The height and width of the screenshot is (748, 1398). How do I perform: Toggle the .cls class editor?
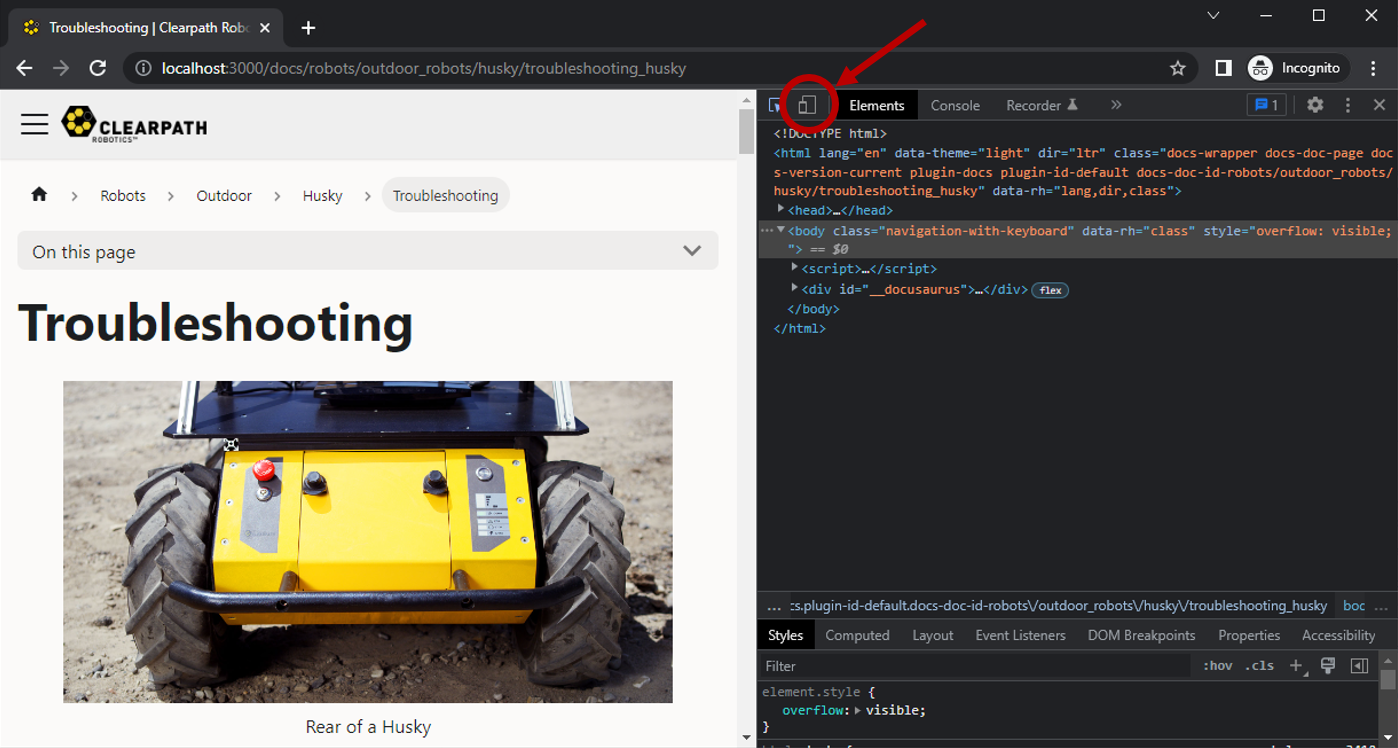[1259, 666]
